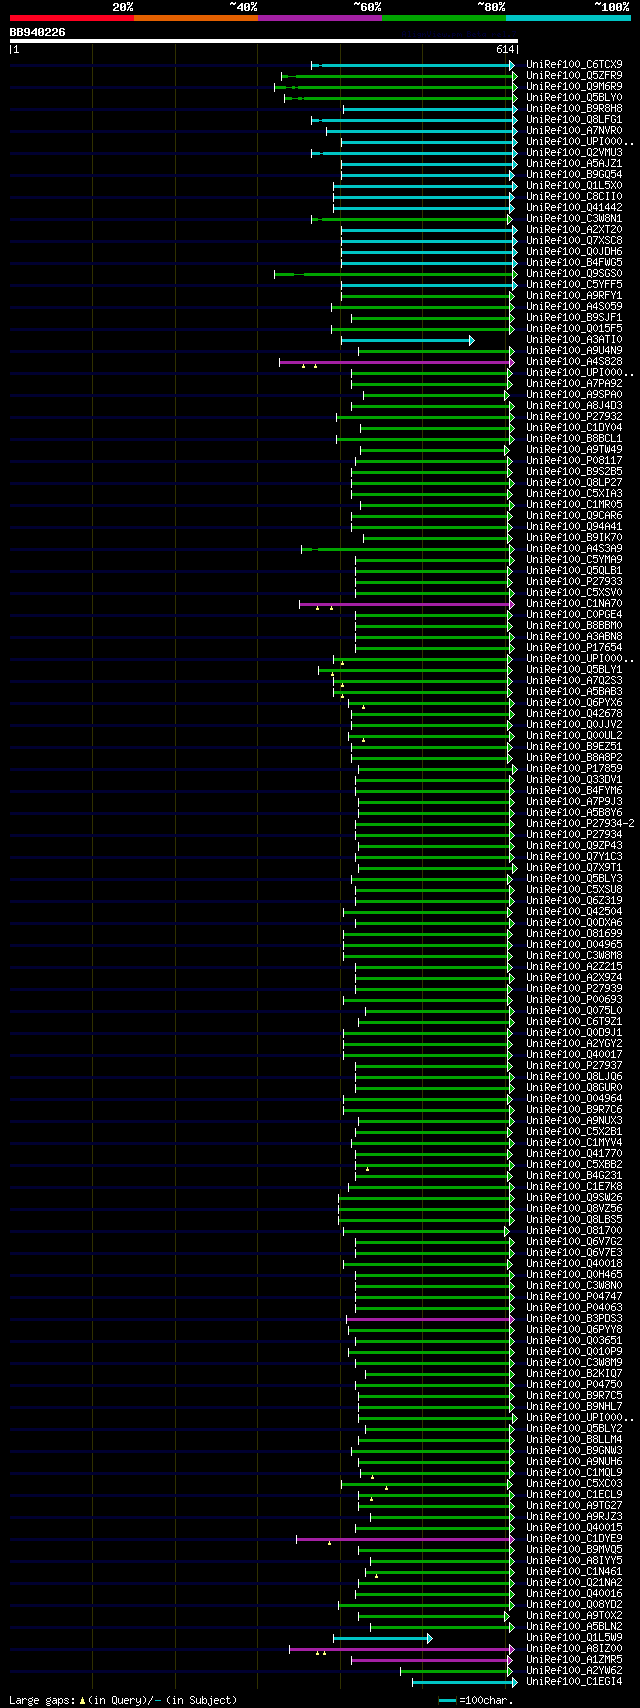This screenshot has height=1708, width=640.
Task: Click the UniRef100_P00693 label
Action: (x=574, y=1000)
